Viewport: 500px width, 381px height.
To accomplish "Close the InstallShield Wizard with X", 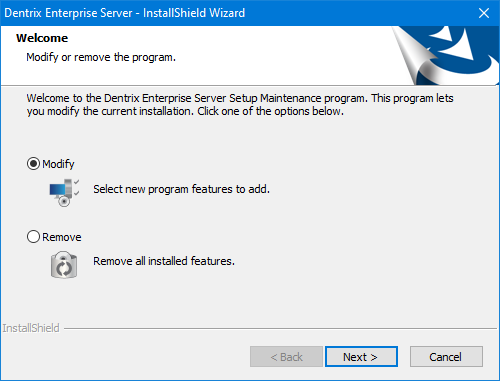I will pos(484,13).
